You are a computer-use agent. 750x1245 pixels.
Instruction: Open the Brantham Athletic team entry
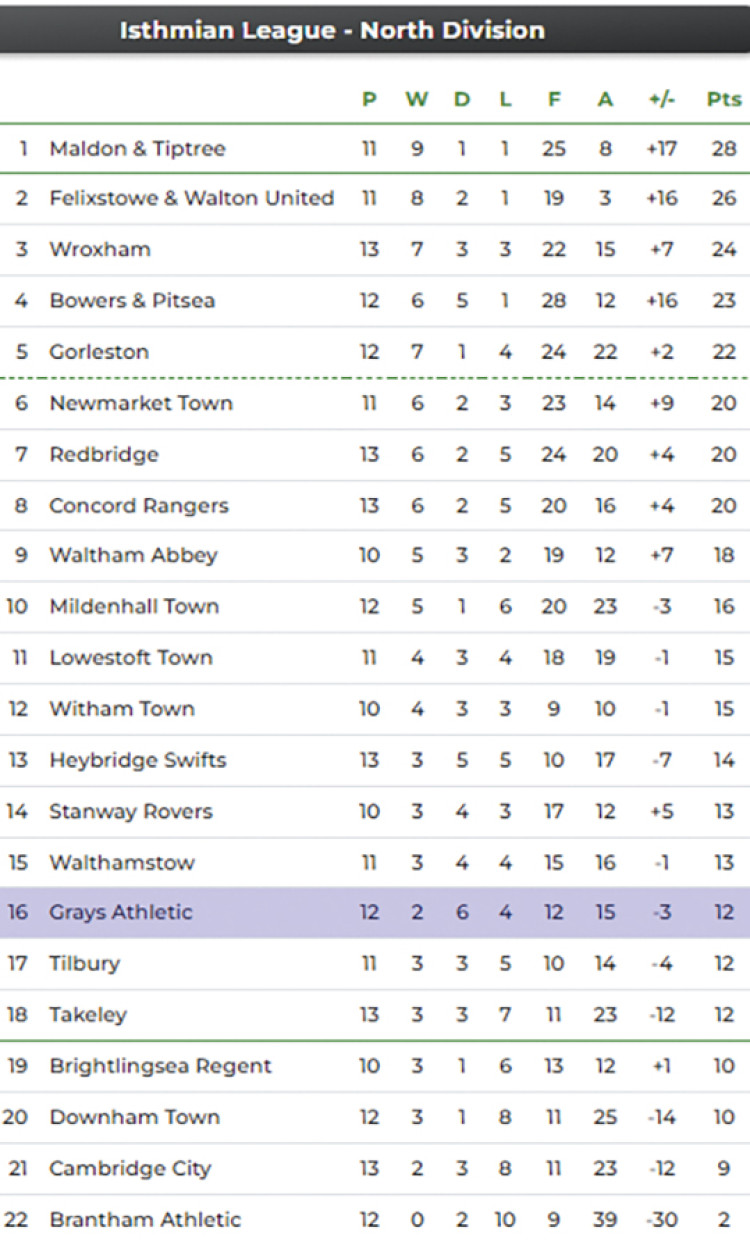pos(145,1219)
